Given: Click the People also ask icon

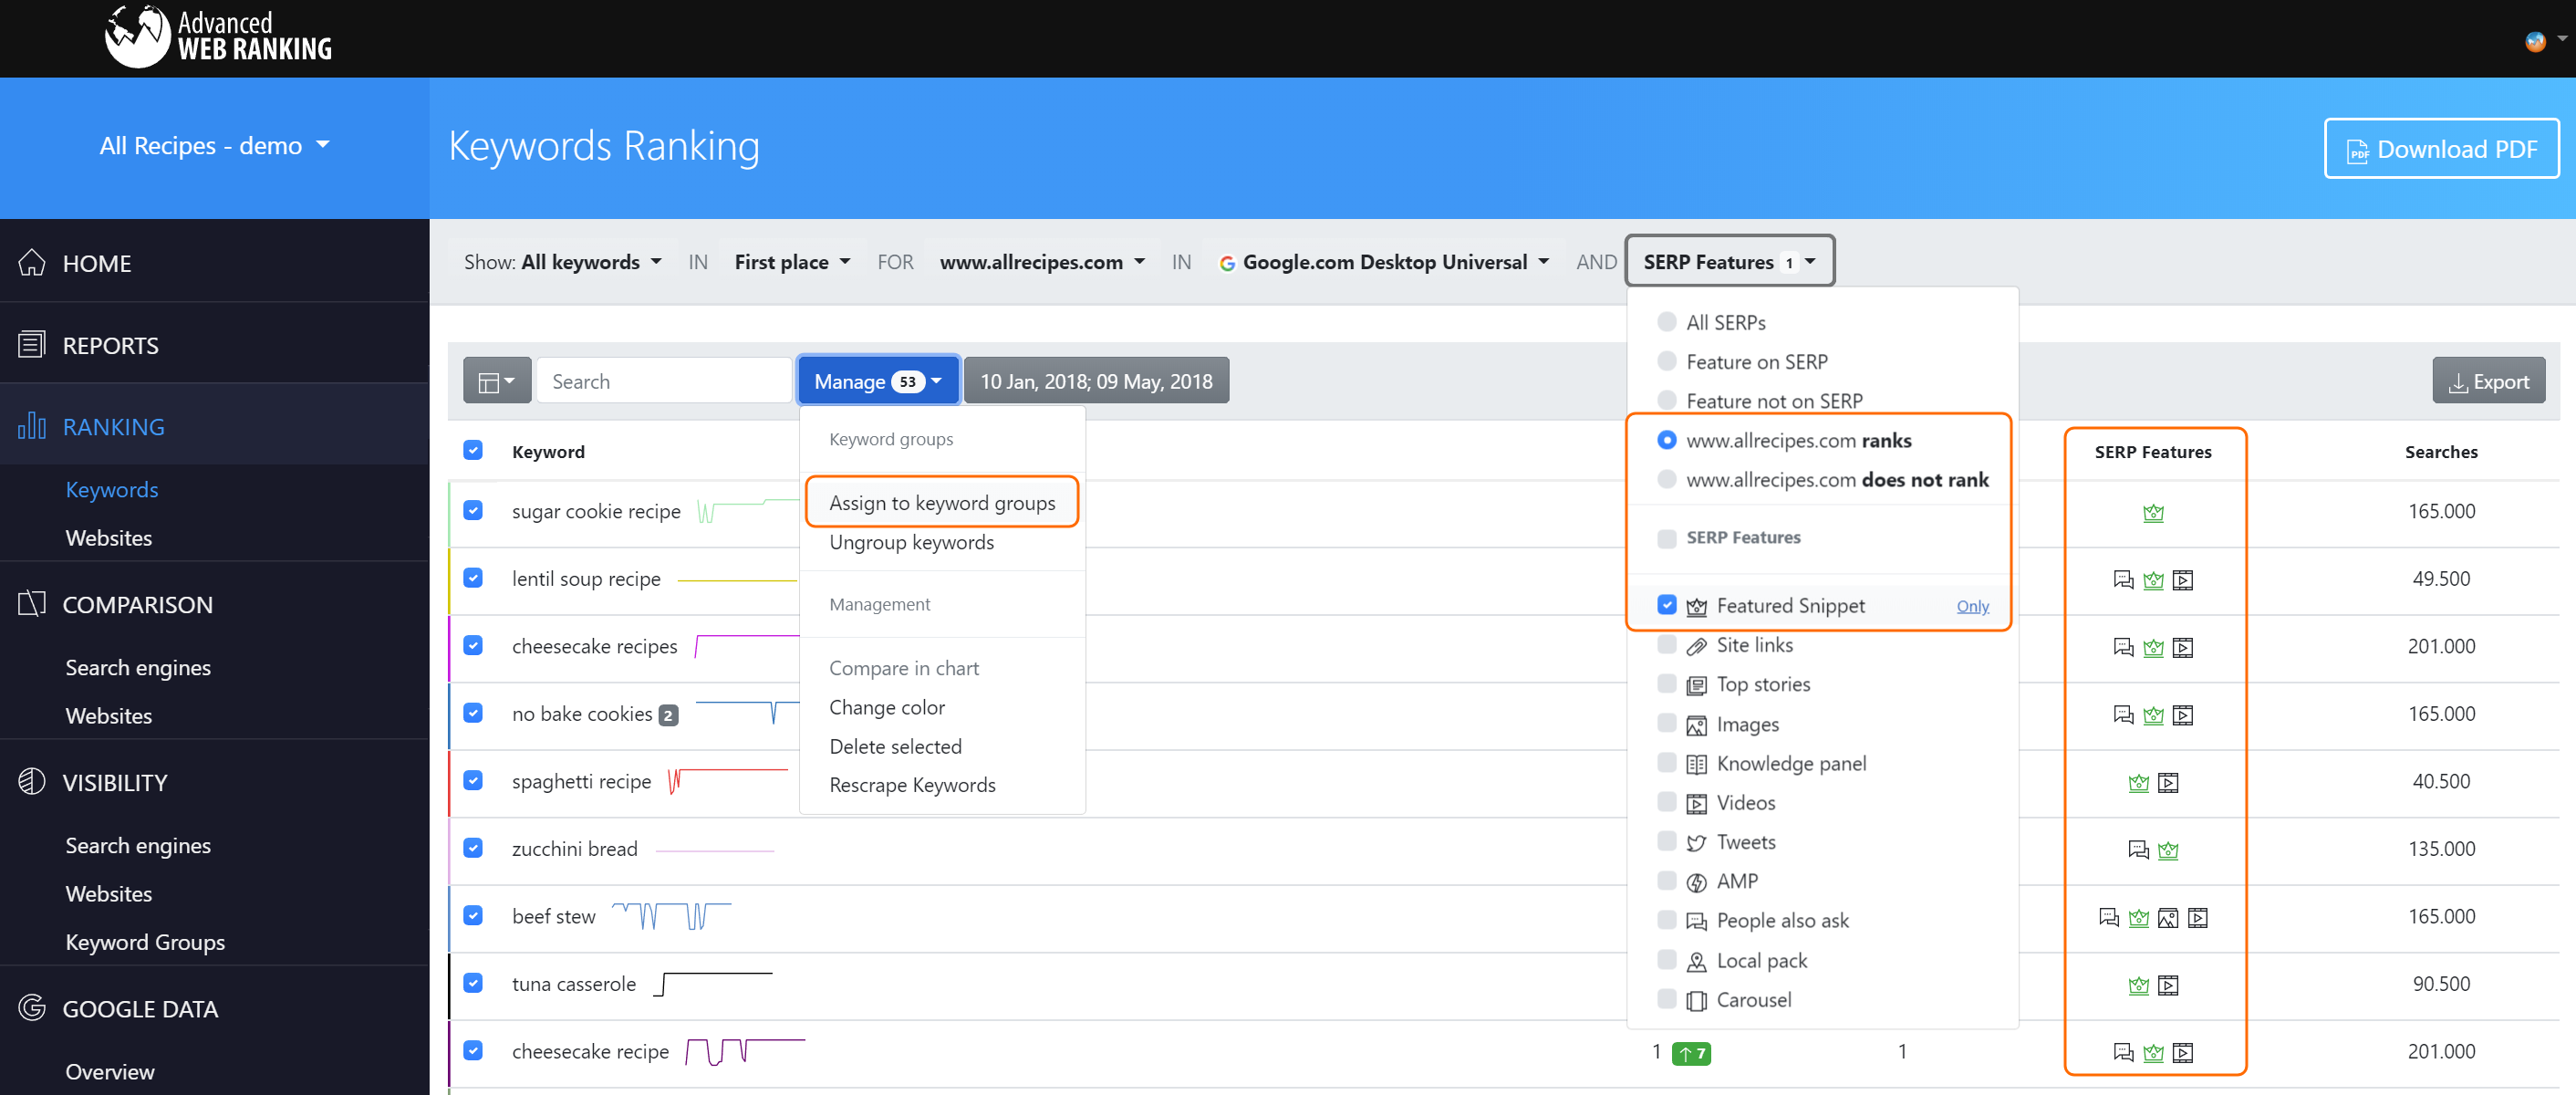Looking at the screenshot, I should (1696, 921).
